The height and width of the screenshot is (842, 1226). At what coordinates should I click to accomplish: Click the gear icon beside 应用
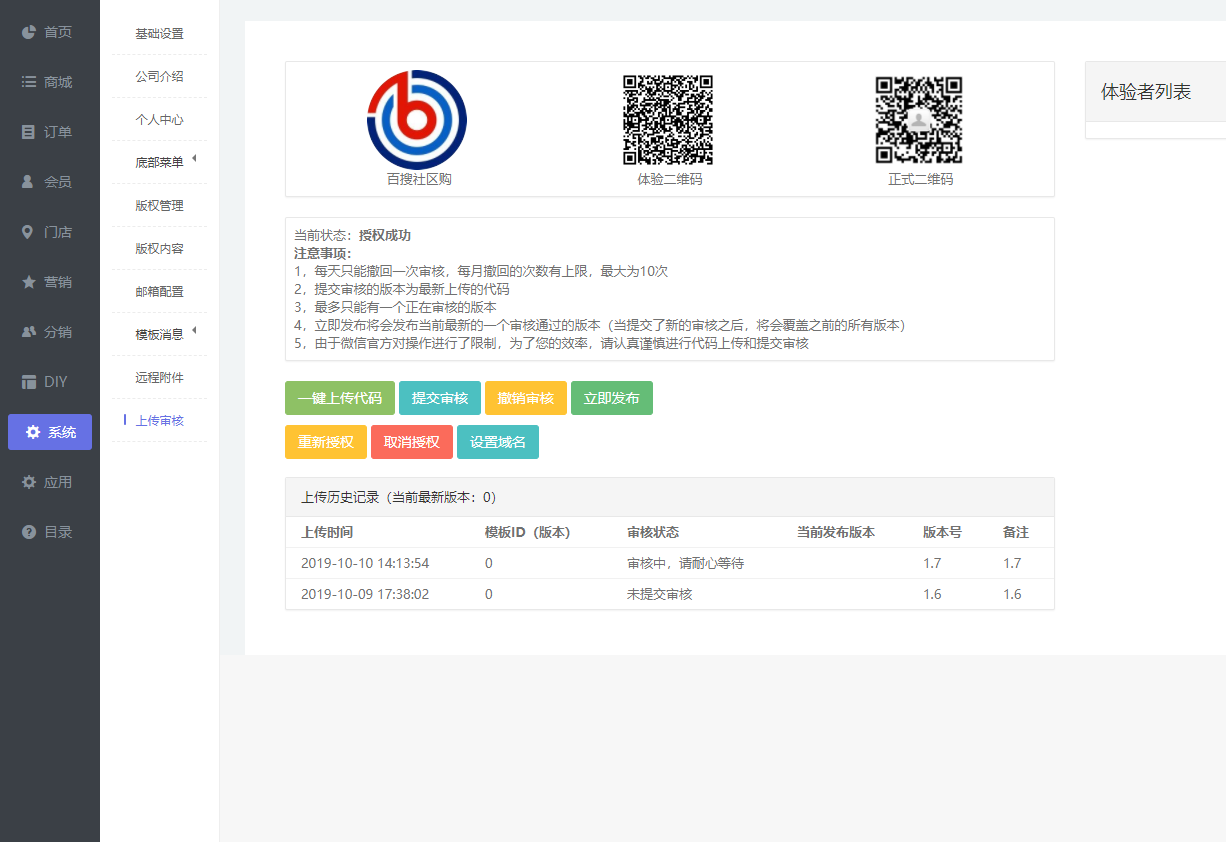coord(29,482)
